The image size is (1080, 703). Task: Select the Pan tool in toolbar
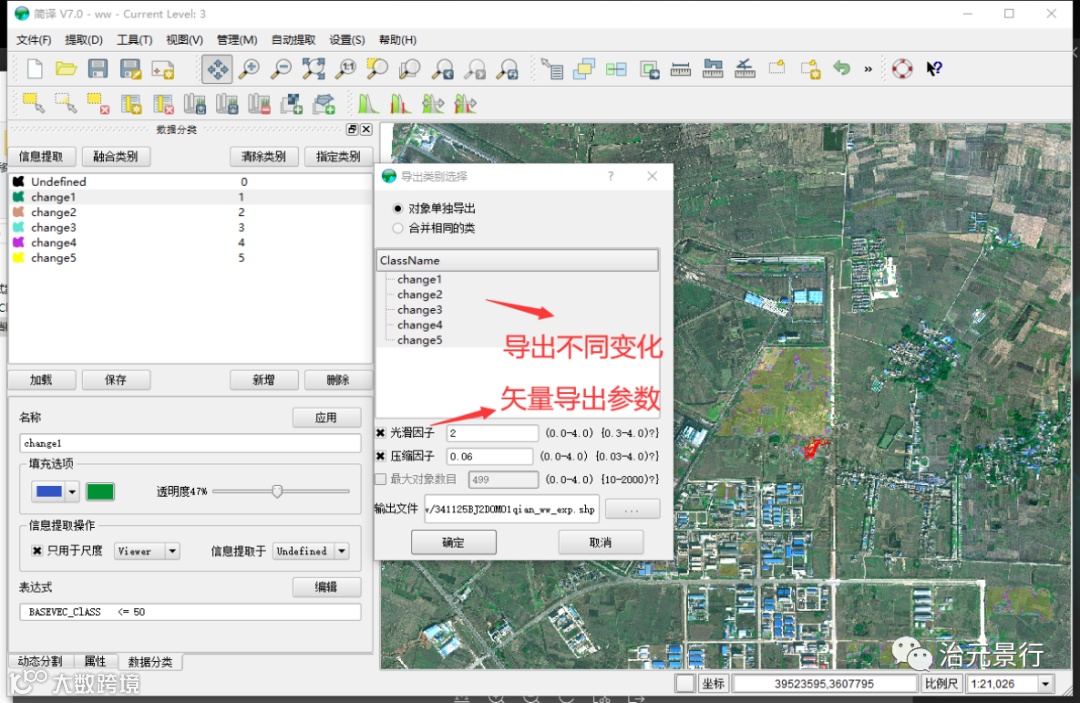(x=217, y=69)
